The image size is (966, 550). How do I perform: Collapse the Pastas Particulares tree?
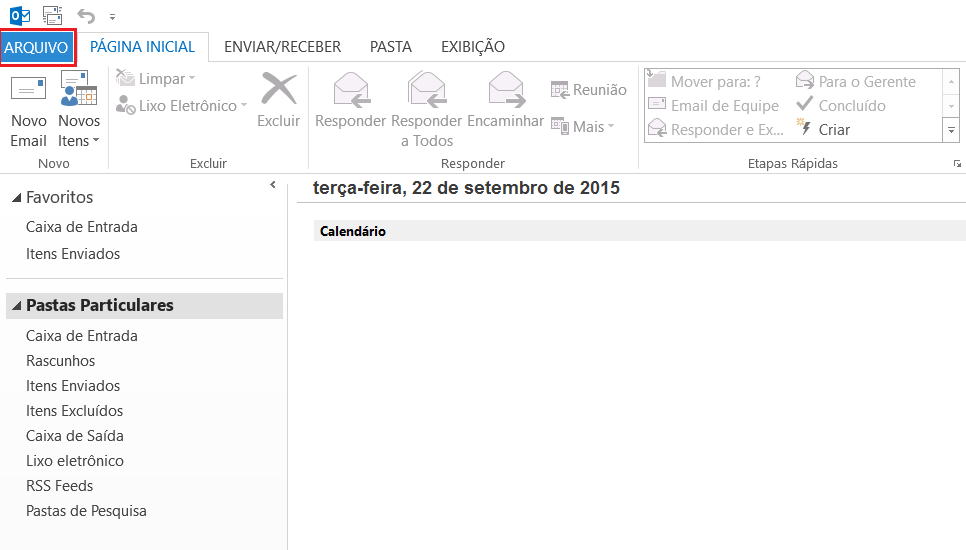[x=16, y=306]
